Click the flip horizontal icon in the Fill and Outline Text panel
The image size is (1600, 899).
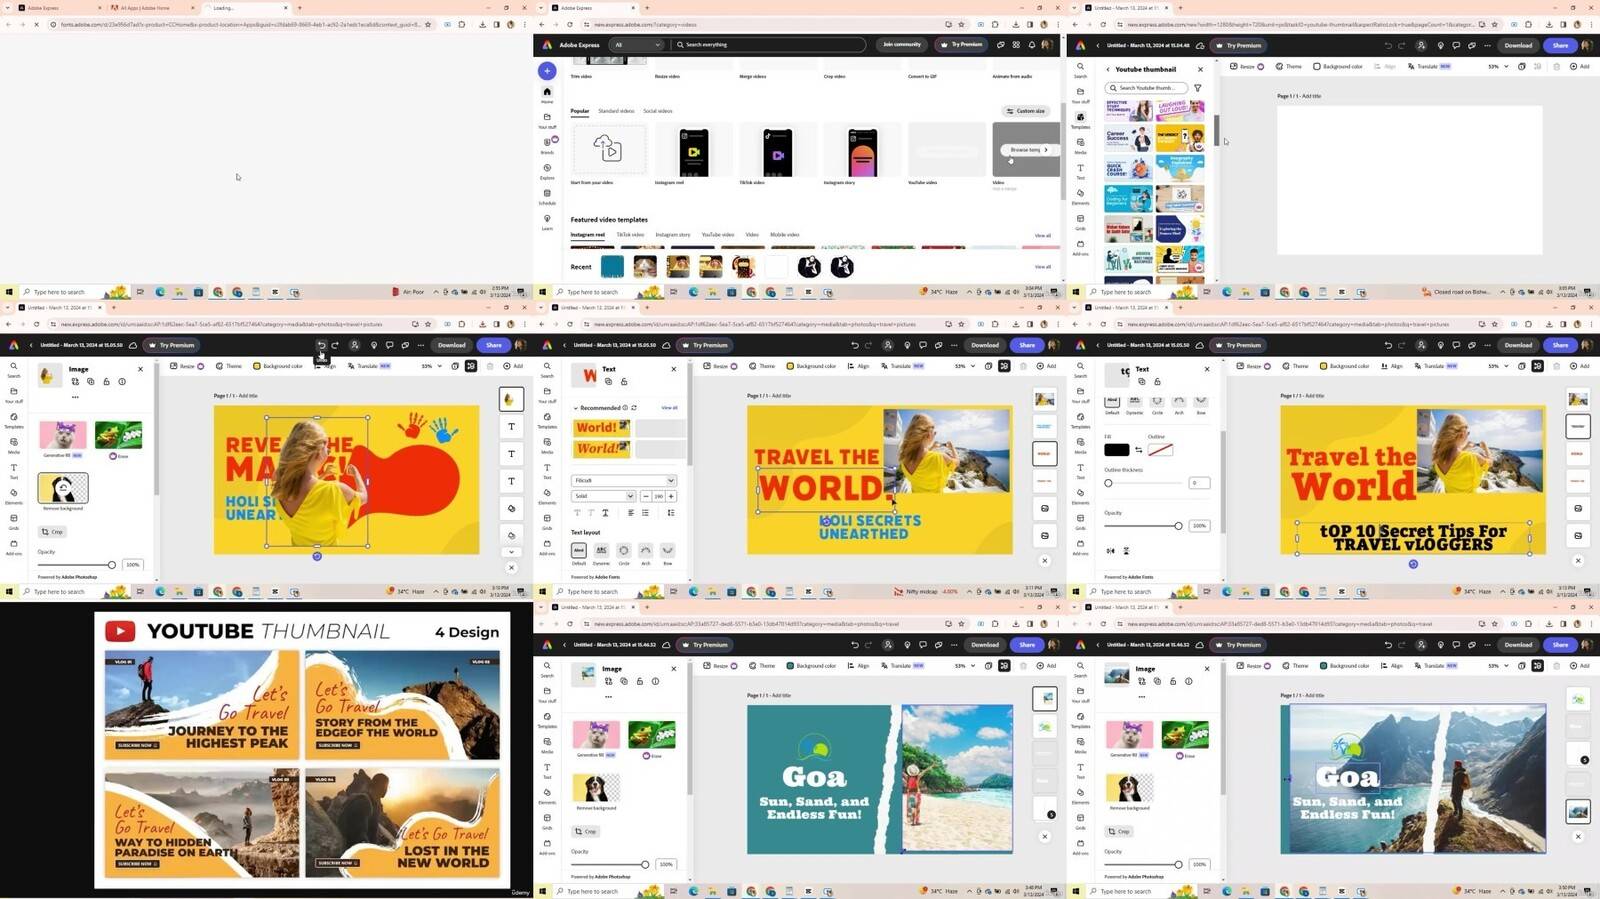[x=1110, y=551]
